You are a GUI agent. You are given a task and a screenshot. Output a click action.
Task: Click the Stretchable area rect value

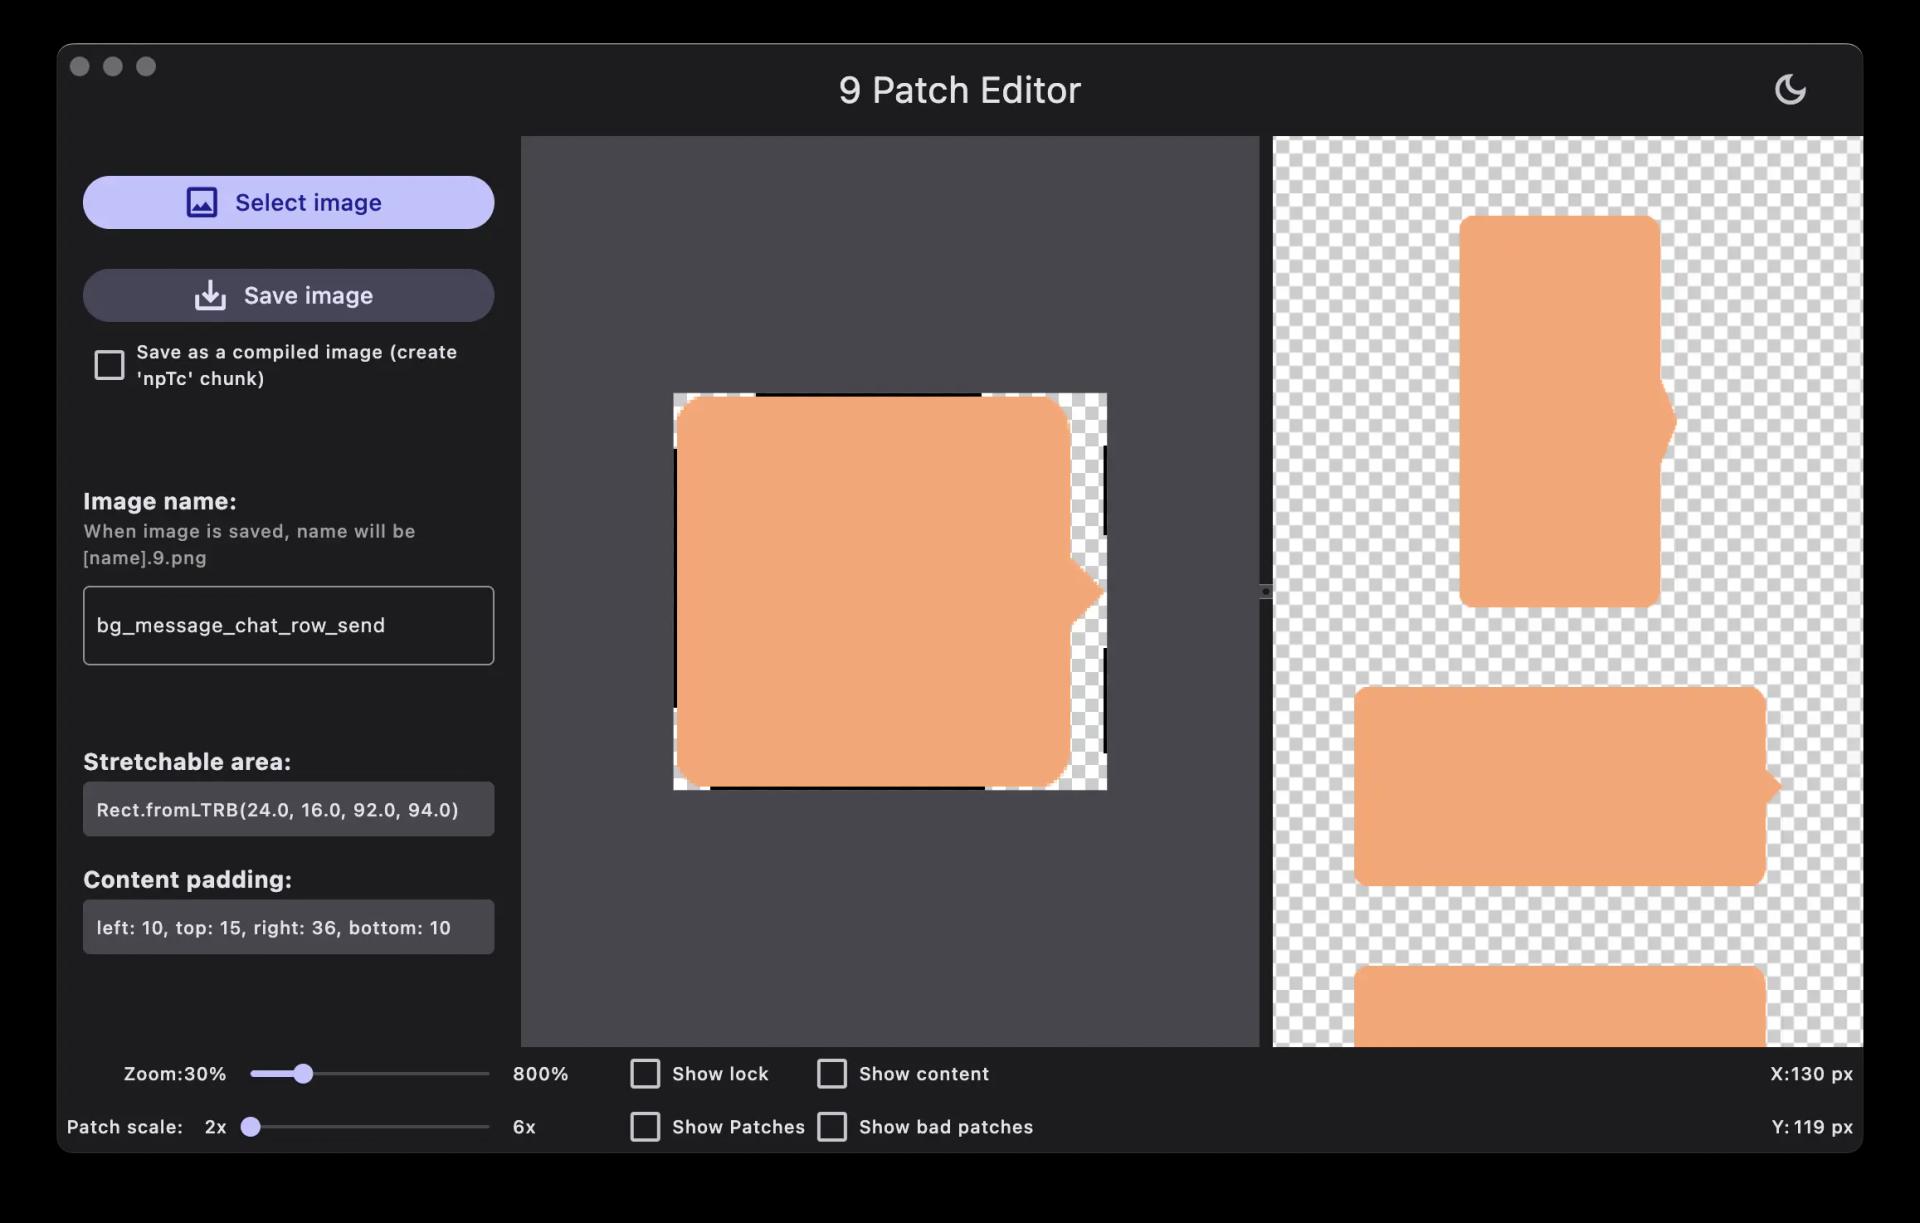click(x=288, y=809)
